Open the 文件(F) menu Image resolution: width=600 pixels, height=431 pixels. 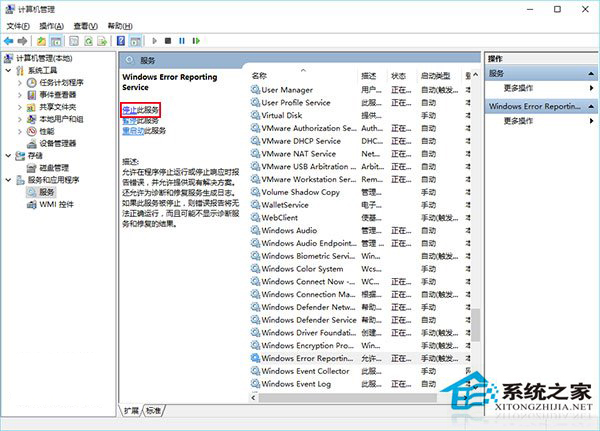[18, 26]
